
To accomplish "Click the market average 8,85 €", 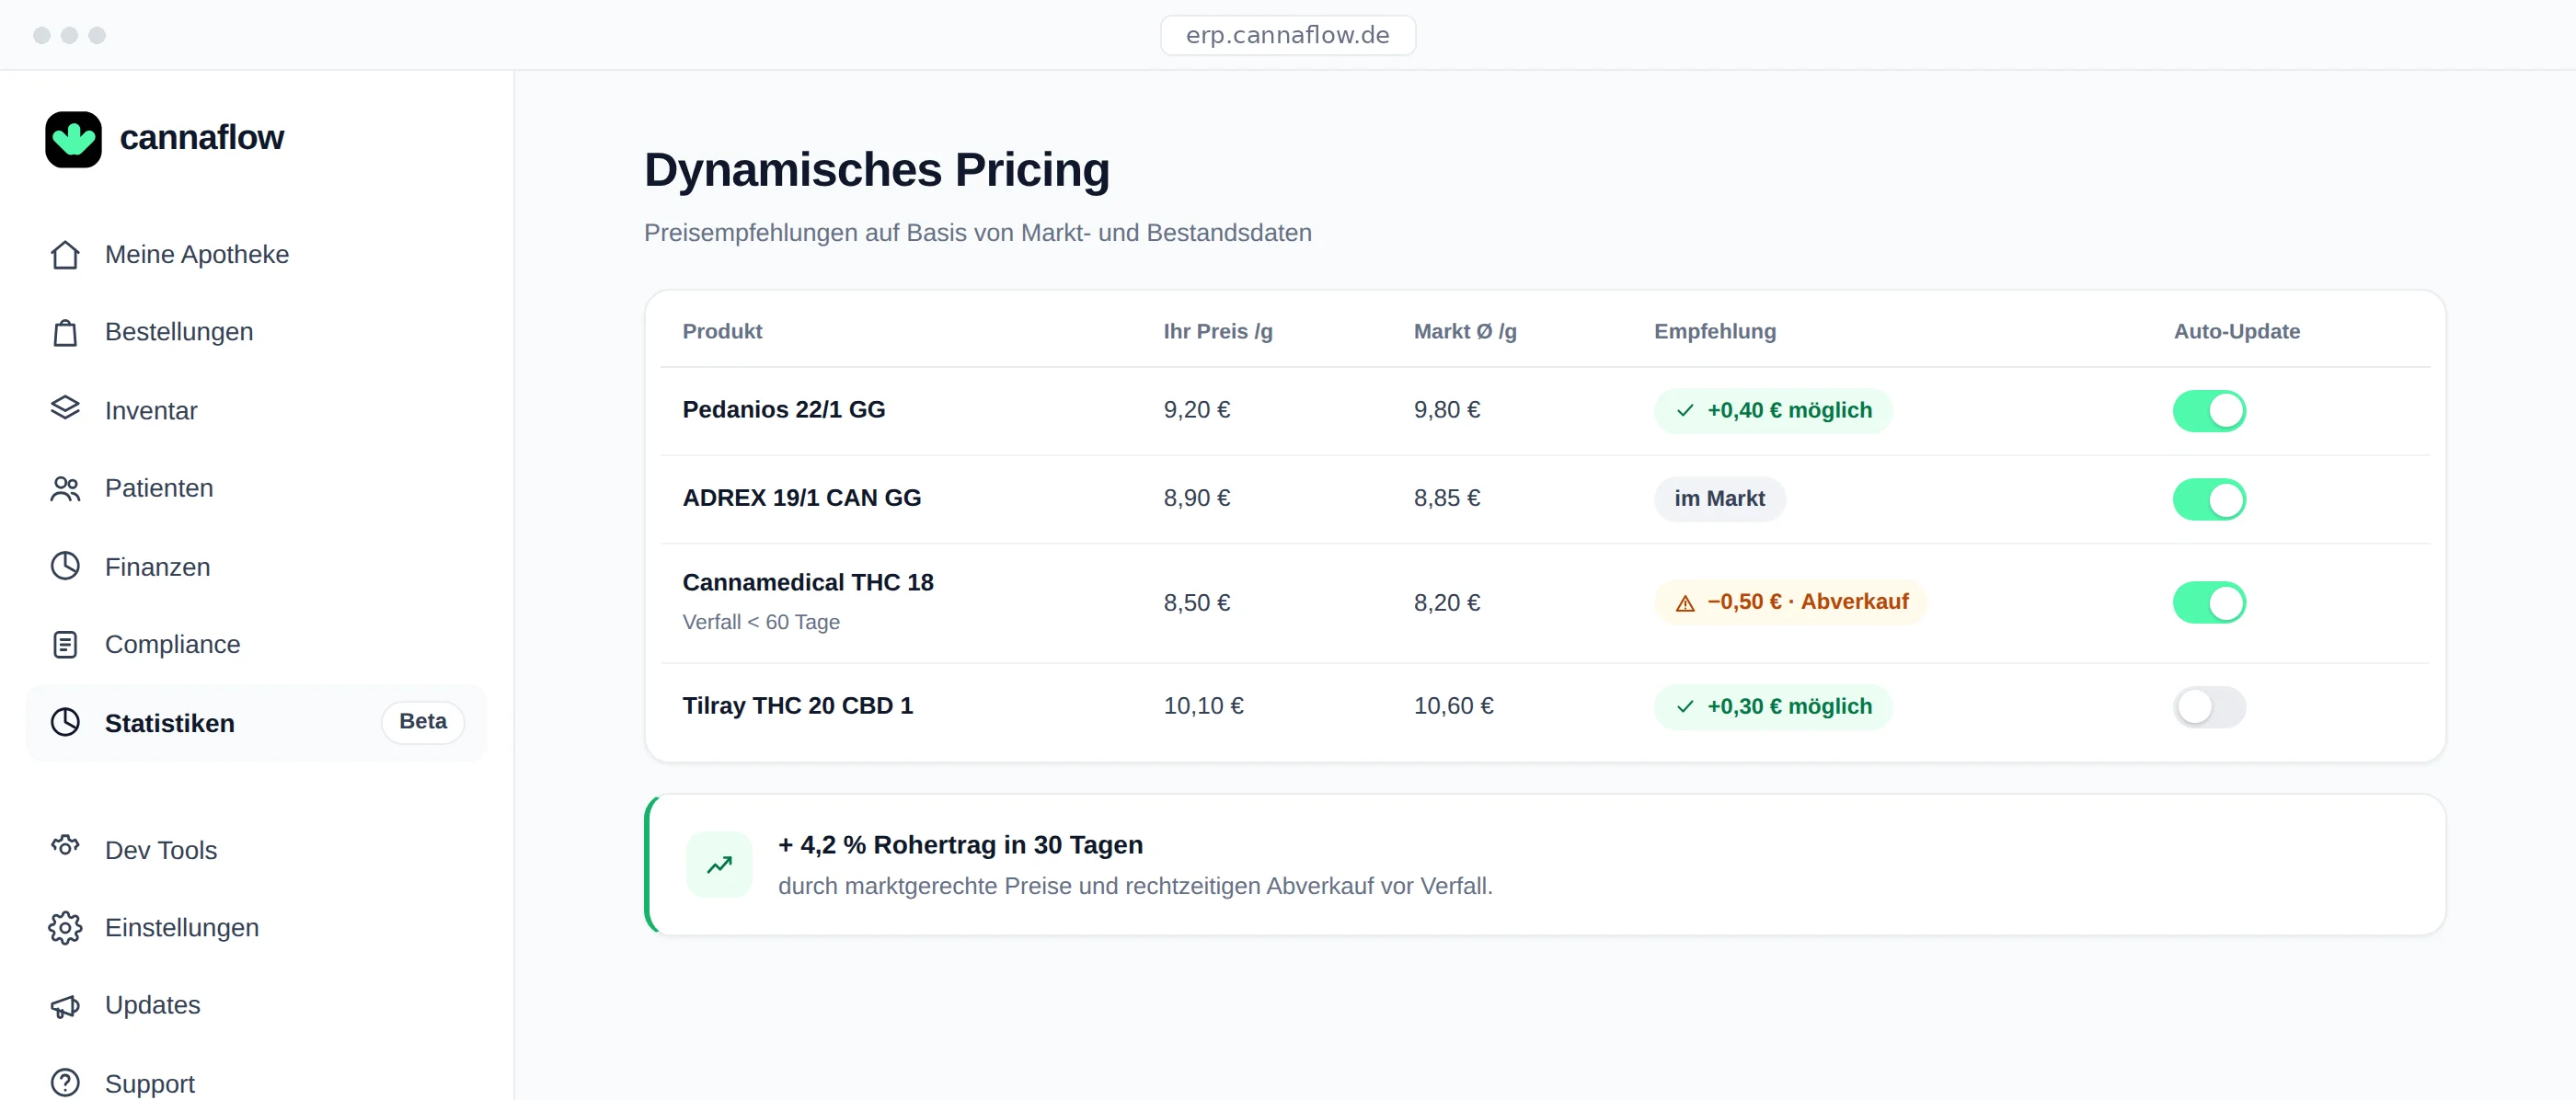I will tap(1447, 498).
